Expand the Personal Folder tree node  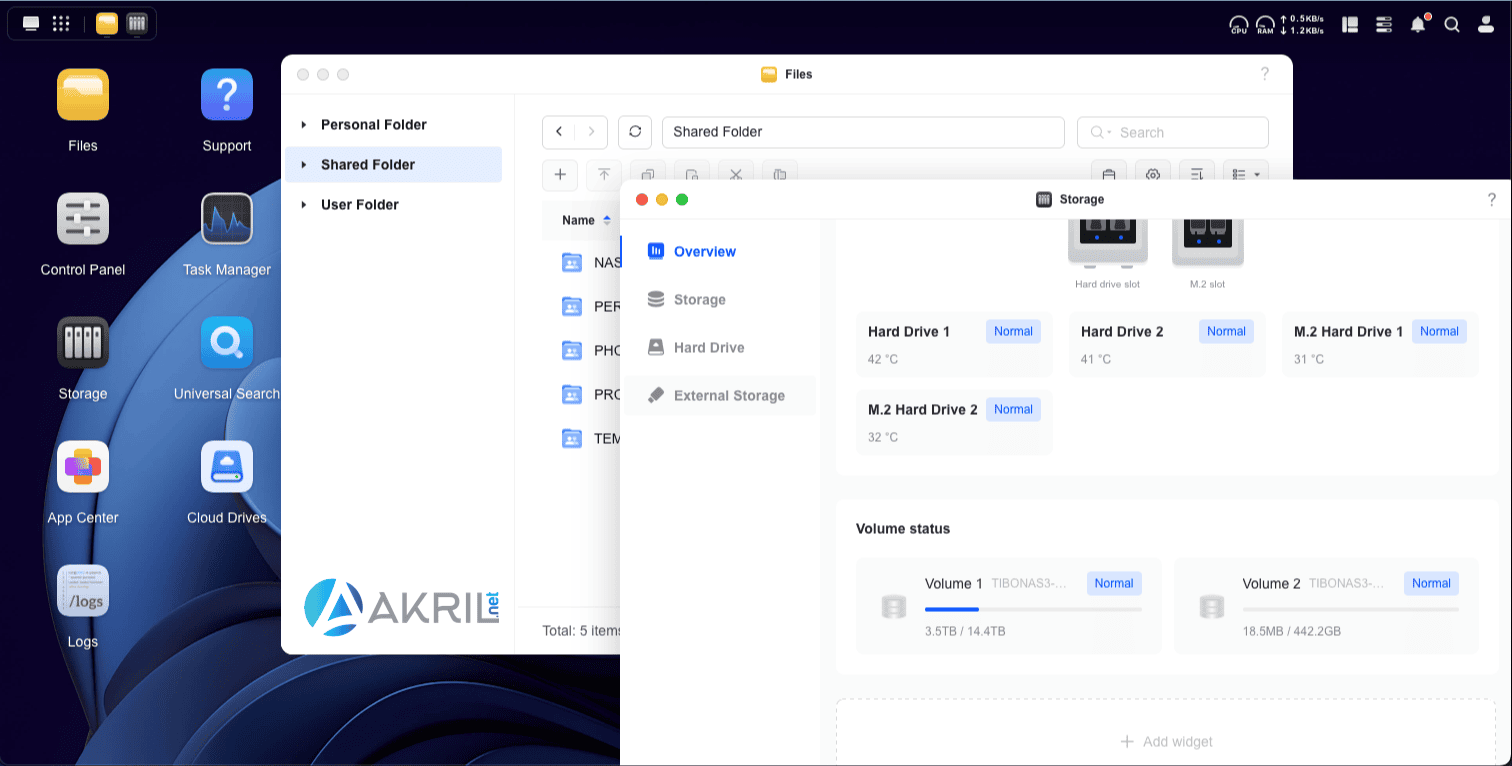coord(304,125)
